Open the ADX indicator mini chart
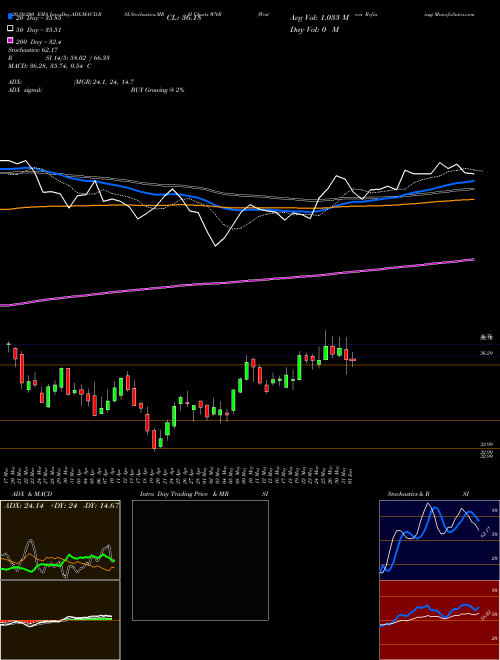 (60, 540)
